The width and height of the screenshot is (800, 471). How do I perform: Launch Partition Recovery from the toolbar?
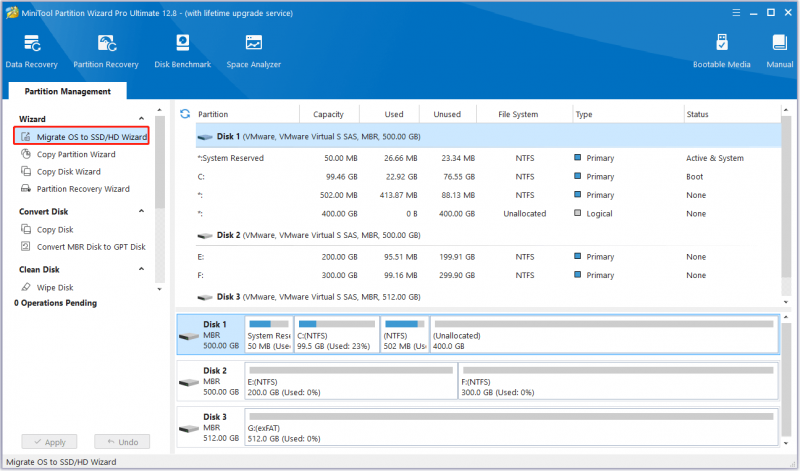106,51
